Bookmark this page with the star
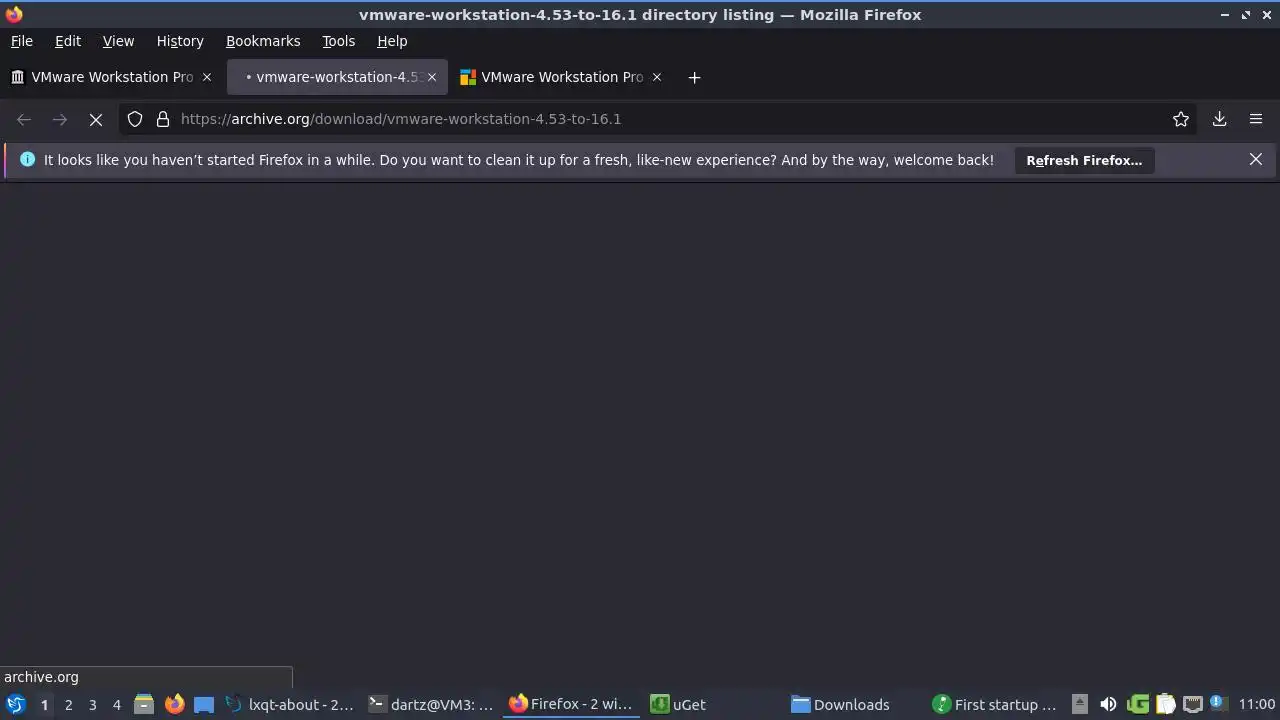The width and height of the screenshot is (1280, 720). (x=1181, y=119)
